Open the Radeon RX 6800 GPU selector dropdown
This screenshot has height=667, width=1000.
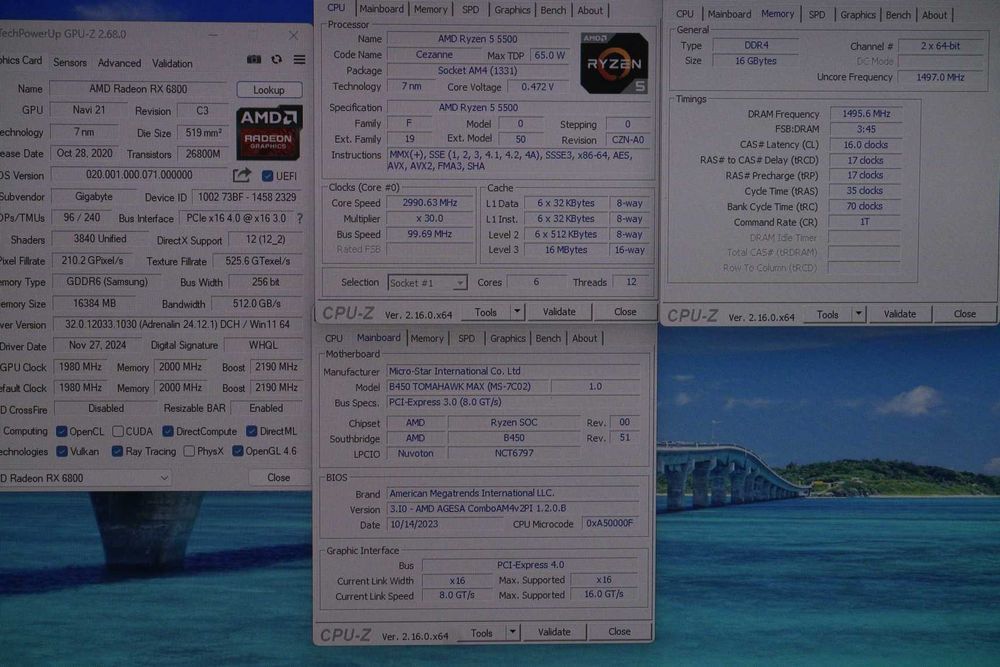(x=85, y=478)
